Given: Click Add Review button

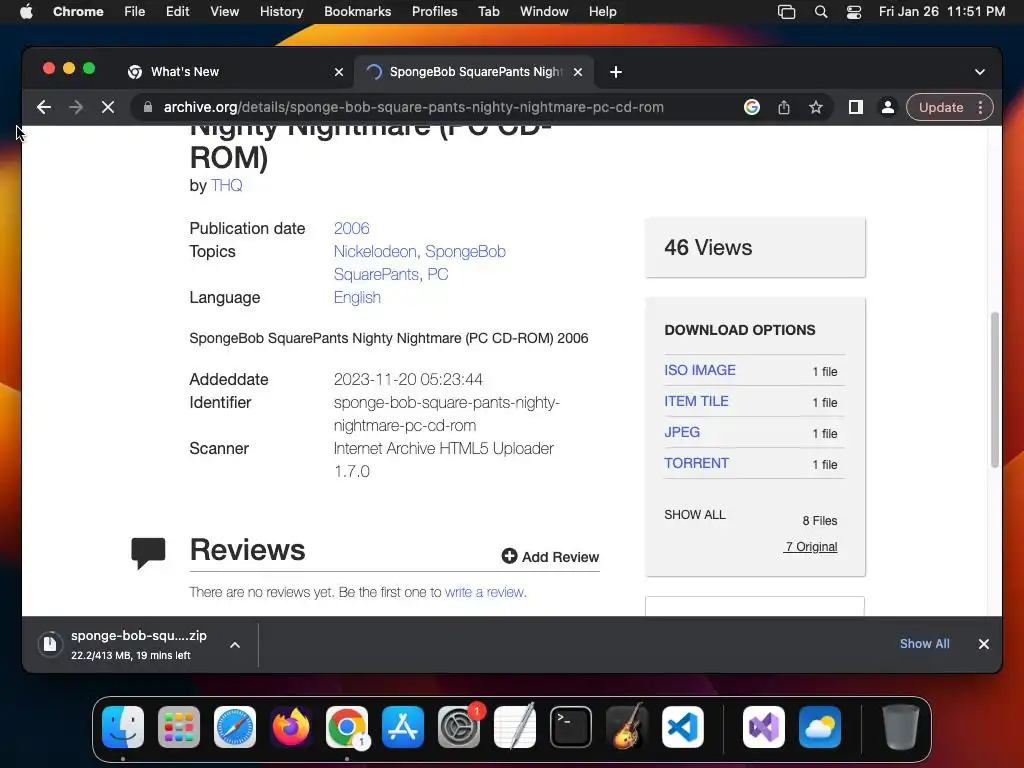Looking at the screenshot, I should tap(551, 556).
